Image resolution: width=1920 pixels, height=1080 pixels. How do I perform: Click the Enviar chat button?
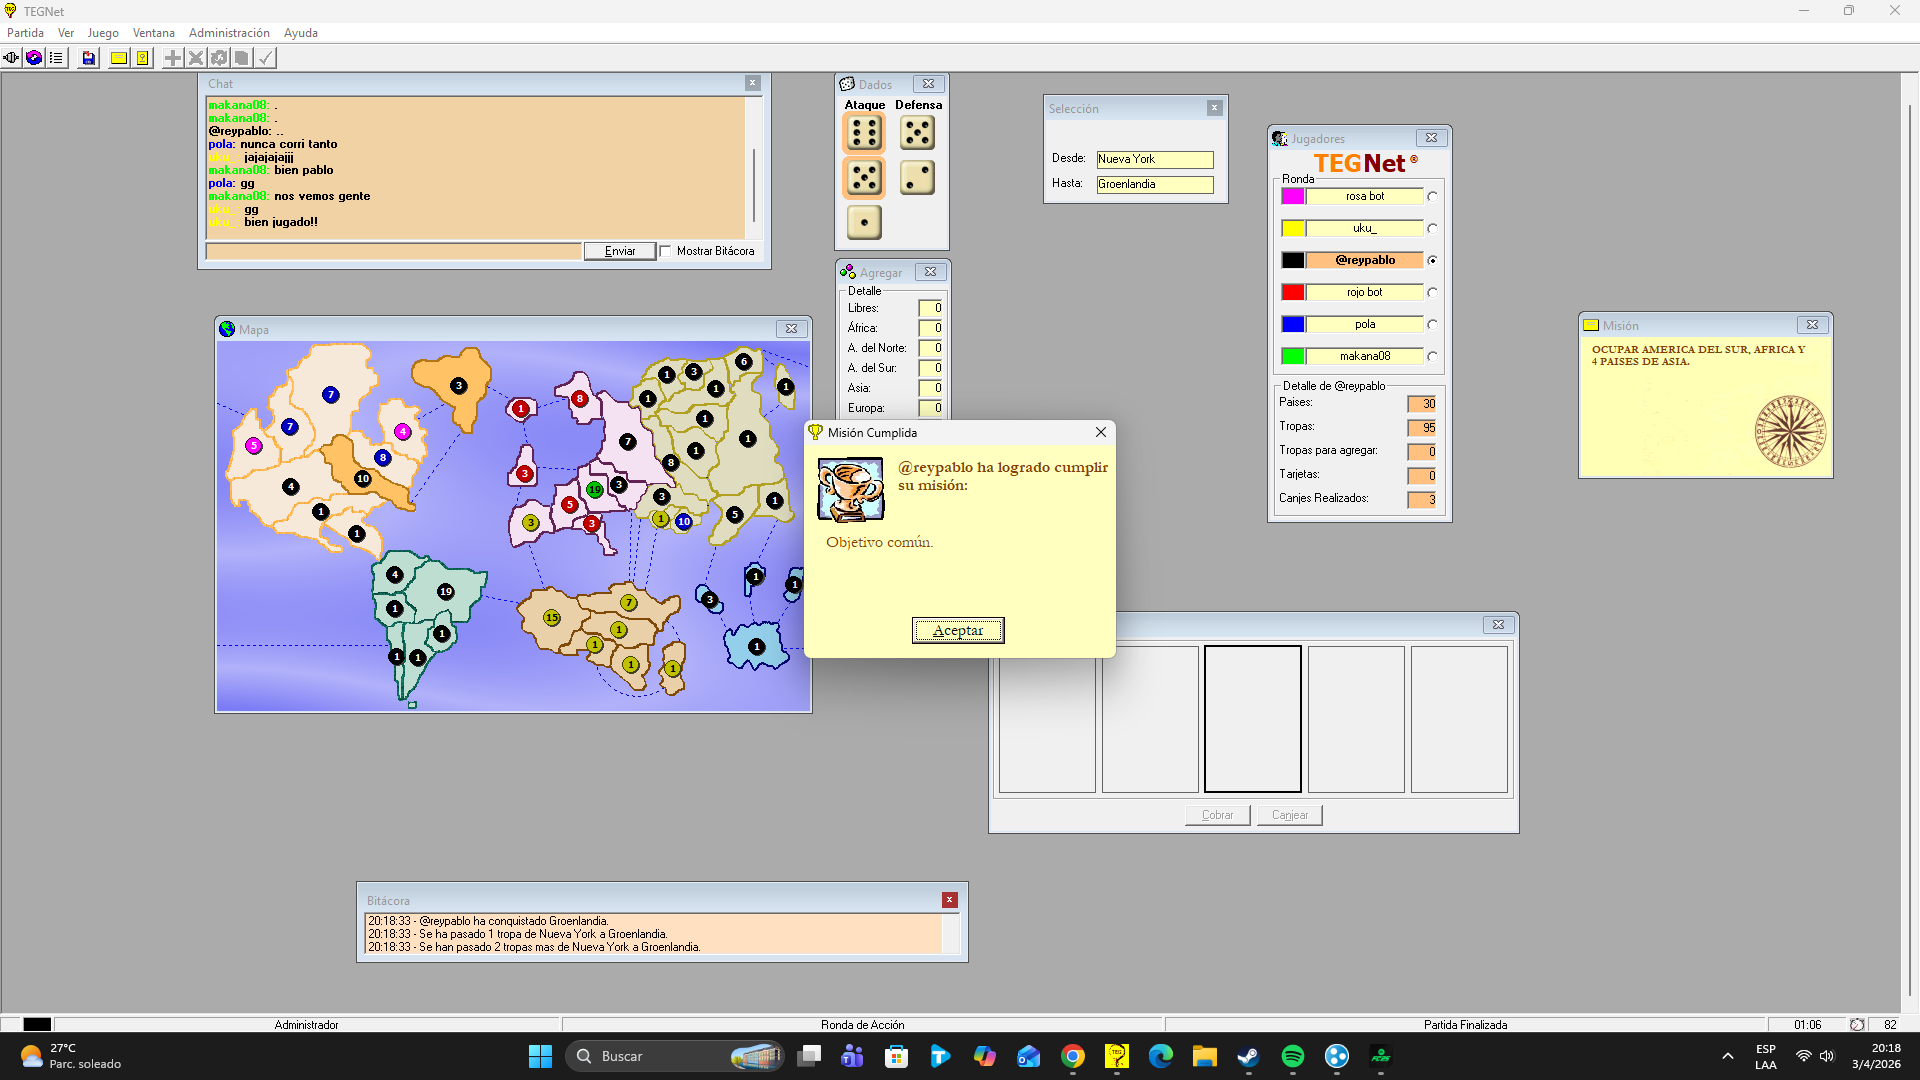620,251
